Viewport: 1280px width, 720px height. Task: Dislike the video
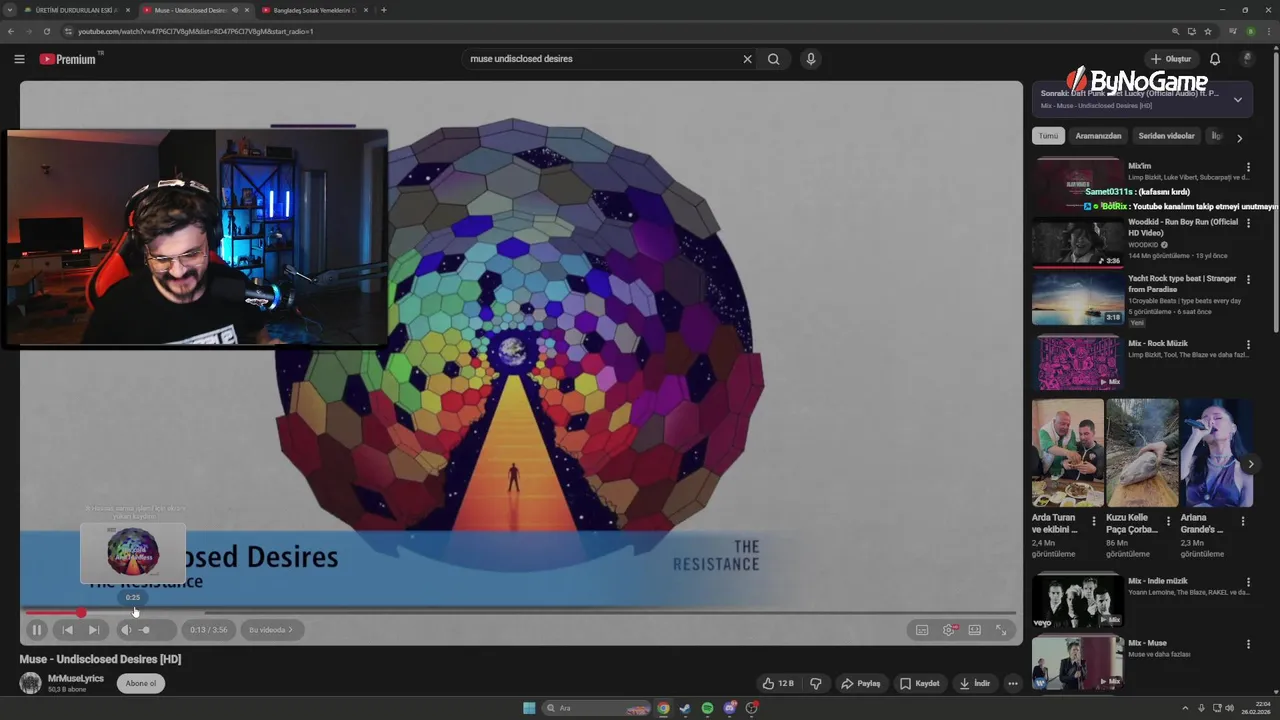(816, 684)
